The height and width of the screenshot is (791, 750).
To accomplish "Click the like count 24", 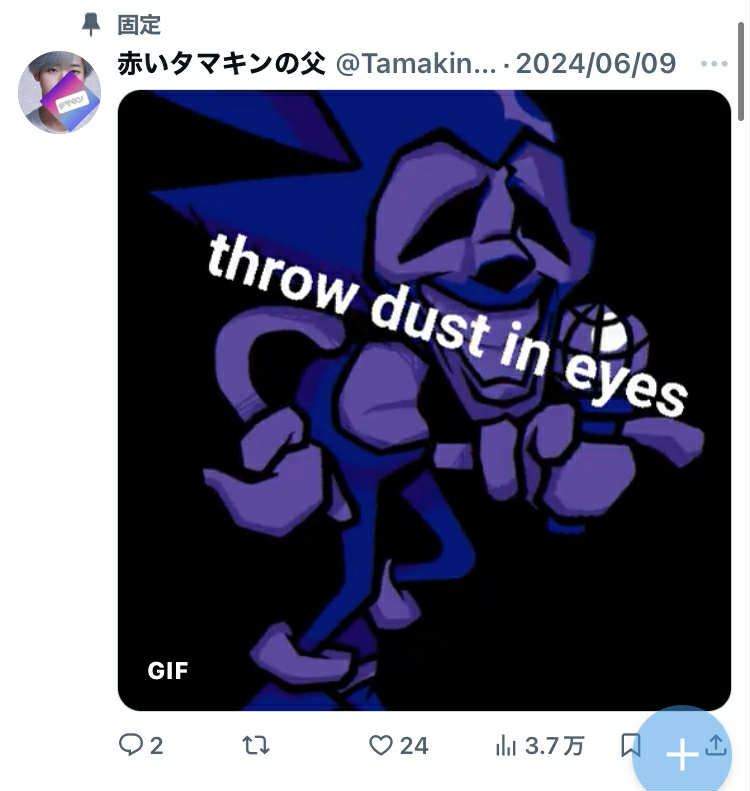I will pyautogui.click(x=414, y=746).
